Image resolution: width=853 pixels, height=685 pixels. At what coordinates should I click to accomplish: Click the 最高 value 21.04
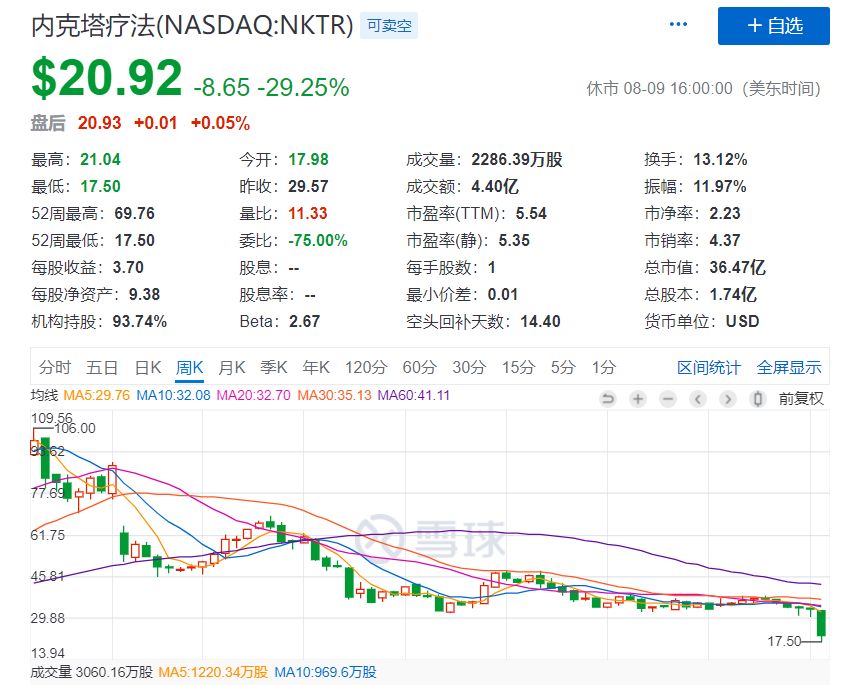point(101,159)
